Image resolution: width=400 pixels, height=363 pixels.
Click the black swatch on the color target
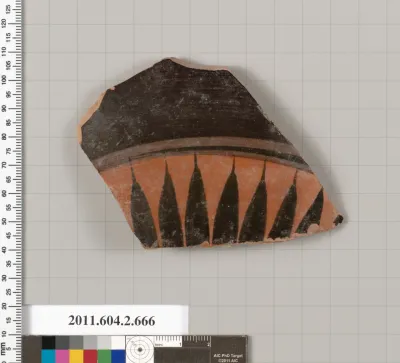point(48,343)
